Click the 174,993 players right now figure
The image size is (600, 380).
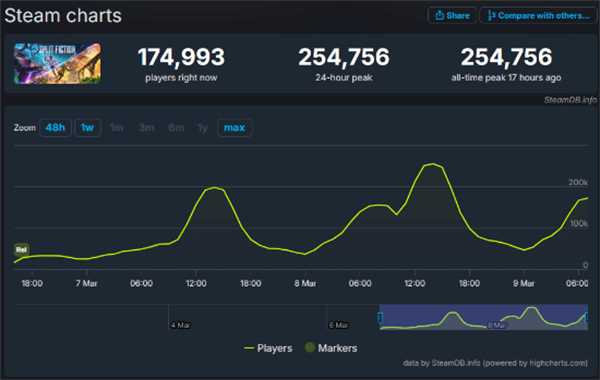pos(181,57)
